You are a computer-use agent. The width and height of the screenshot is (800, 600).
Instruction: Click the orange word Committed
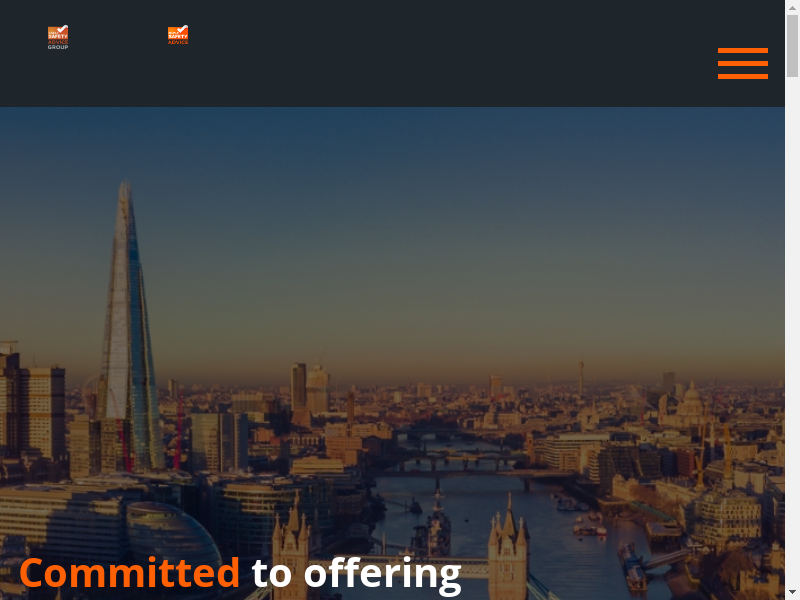point(130,572)
